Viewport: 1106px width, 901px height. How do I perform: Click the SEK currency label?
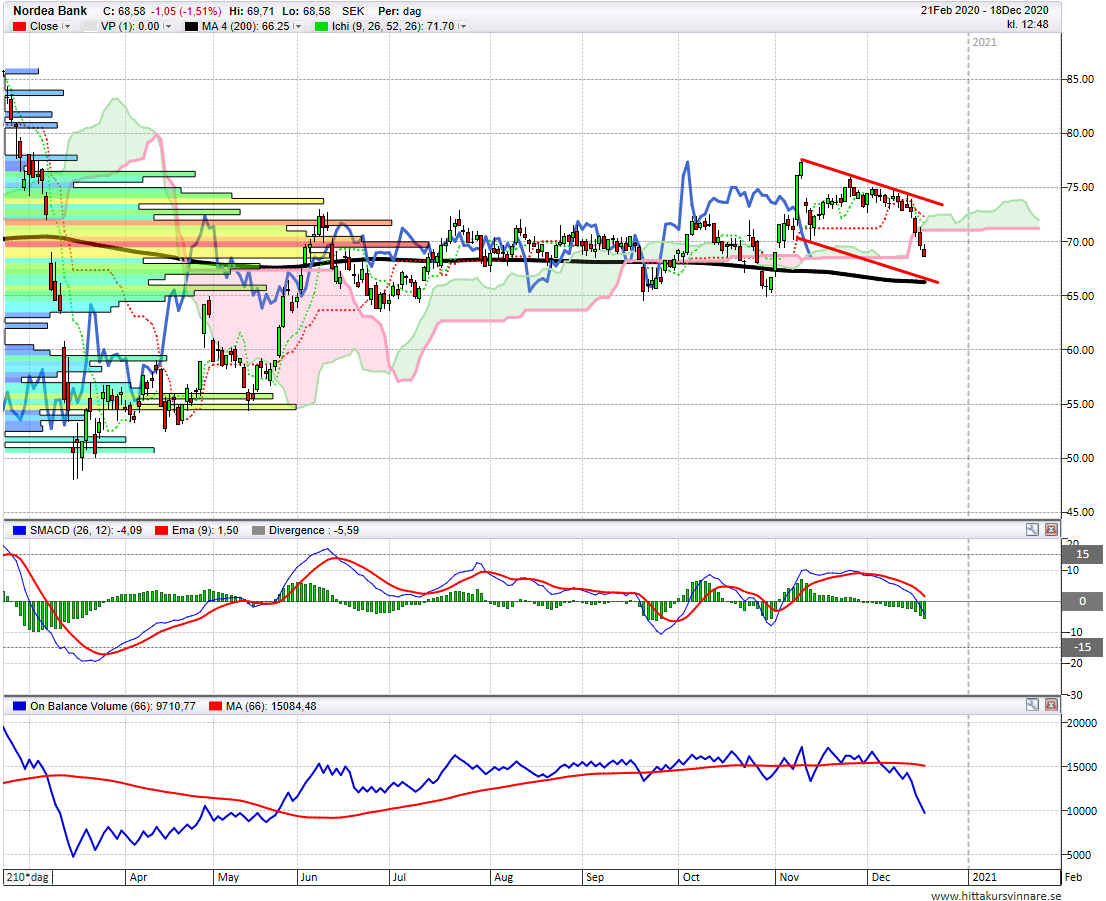coord(353,11)
